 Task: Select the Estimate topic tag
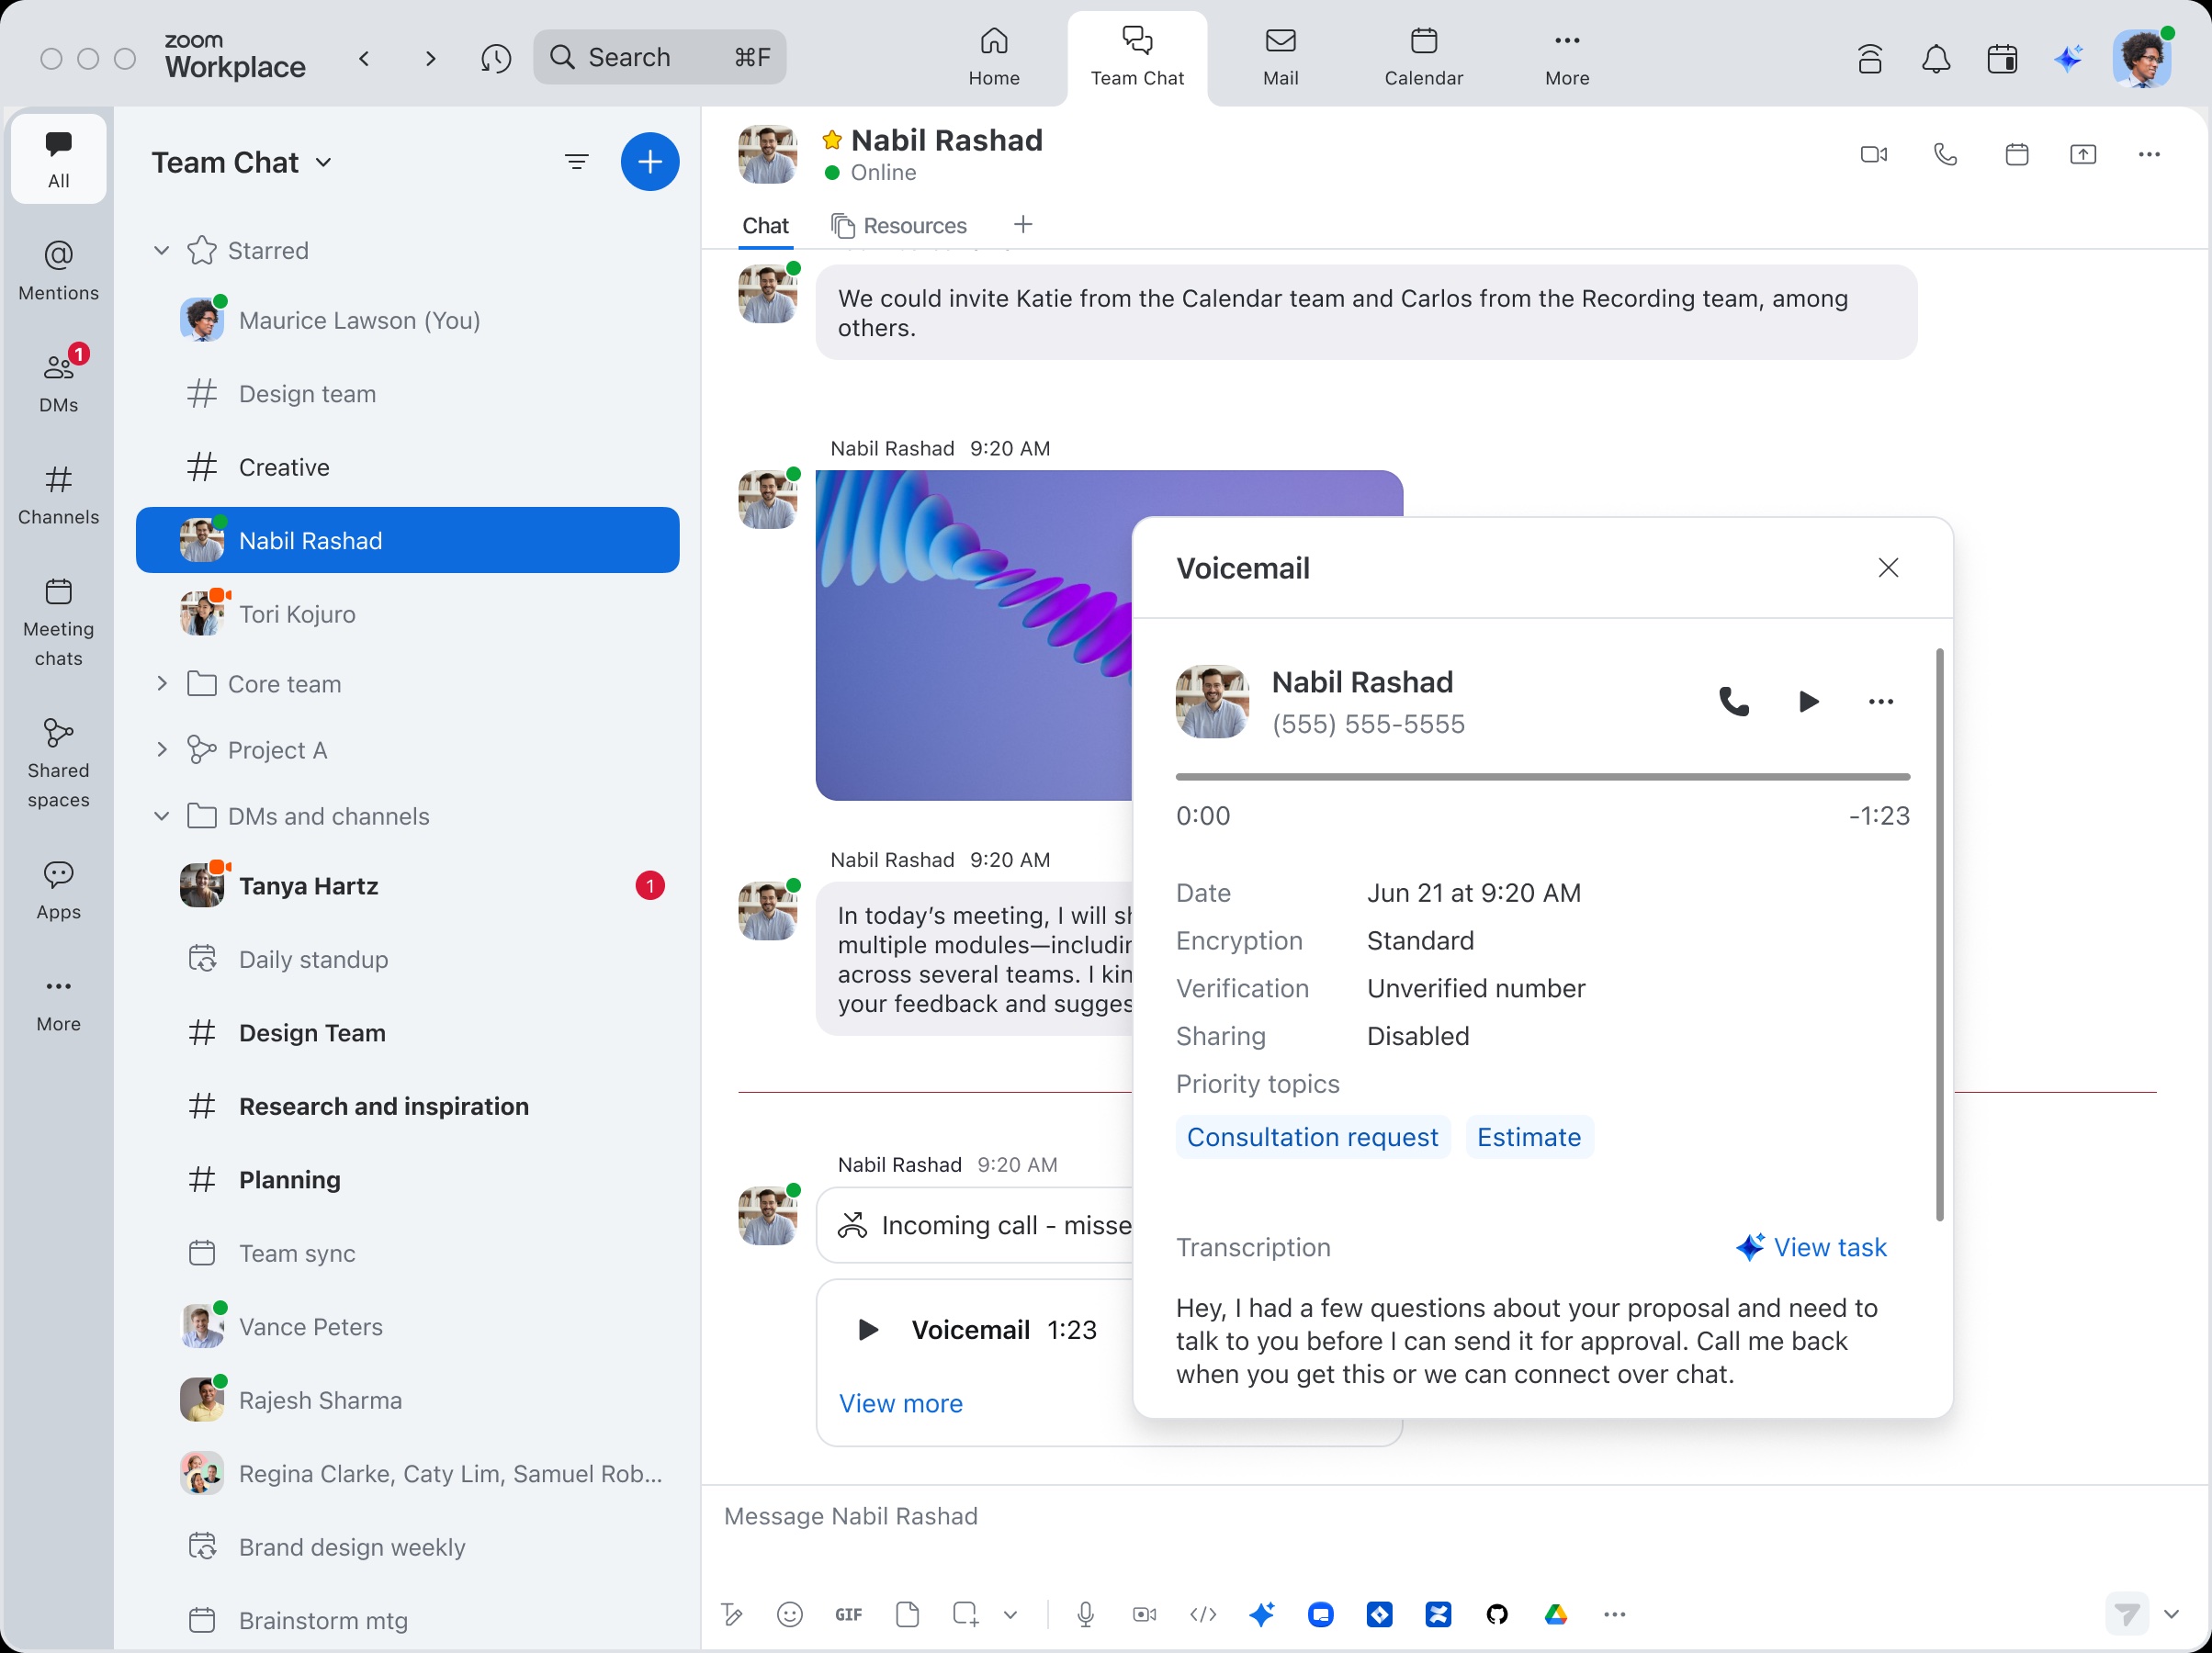pos(1529,1137)
